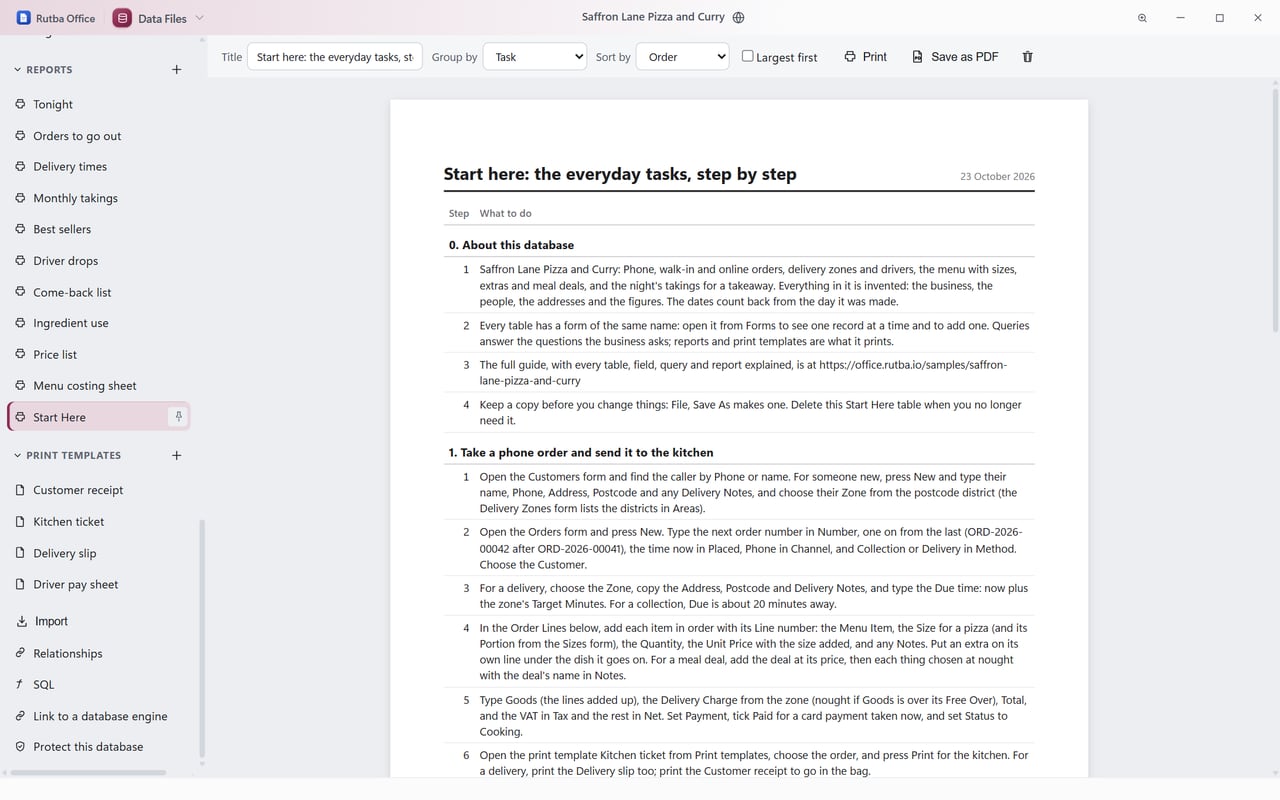Open the Price list report
Image resolution: width=1280 pixels, height=800 pixels.
pos(98,354)
